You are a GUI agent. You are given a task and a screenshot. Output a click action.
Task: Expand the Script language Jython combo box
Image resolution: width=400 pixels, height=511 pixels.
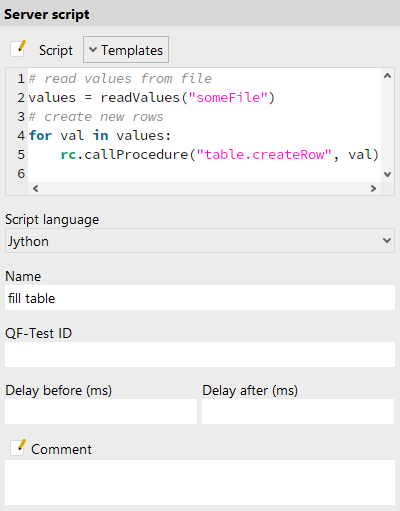pos(200,241)
